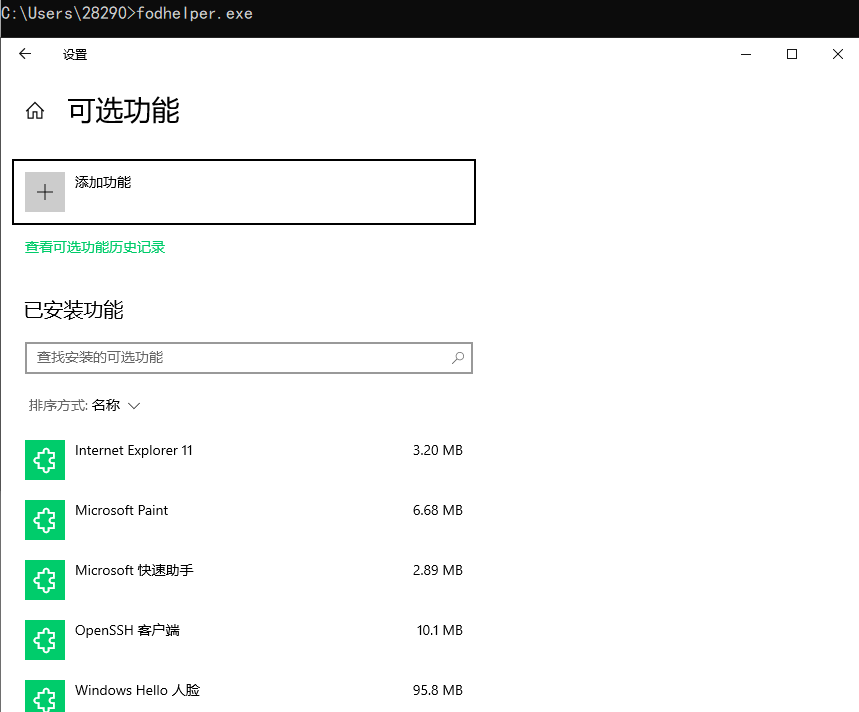Click the plus icon to add a feature
The image size is (859, 712).
[x=45, y=192]
